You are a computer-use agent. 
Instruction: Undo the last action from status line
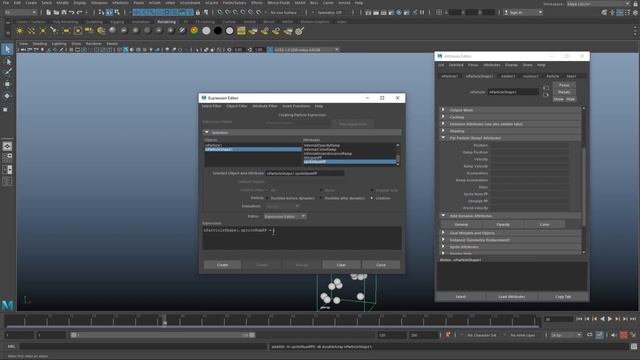[71, 13]
